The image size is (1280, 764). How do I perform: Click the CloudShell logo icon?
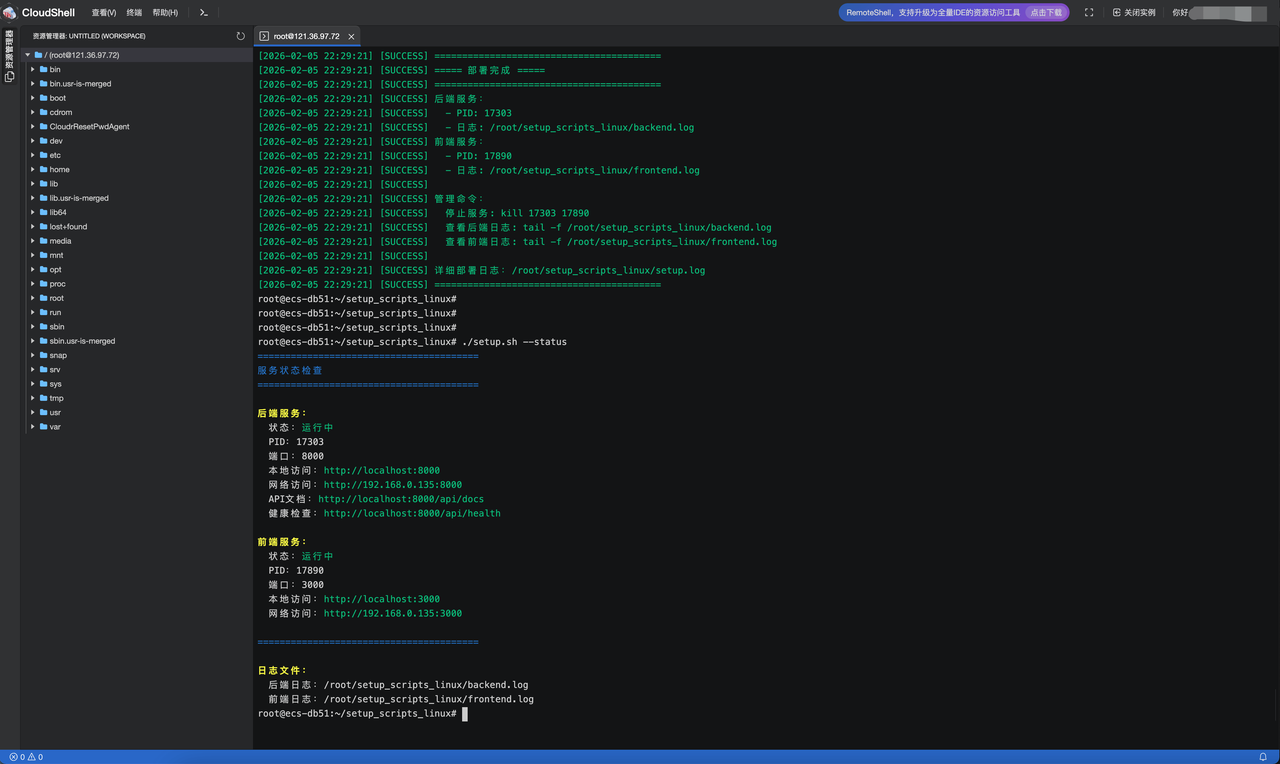tap(10, 12)
